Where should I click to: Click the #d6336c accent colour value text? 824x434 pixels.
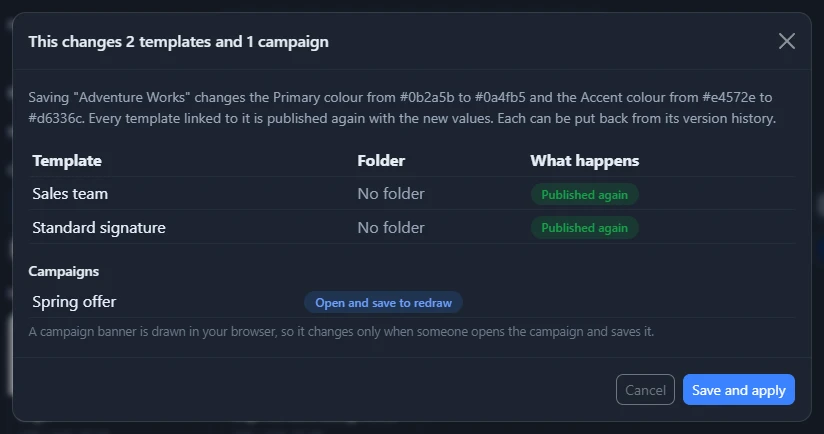click(56, 119)
